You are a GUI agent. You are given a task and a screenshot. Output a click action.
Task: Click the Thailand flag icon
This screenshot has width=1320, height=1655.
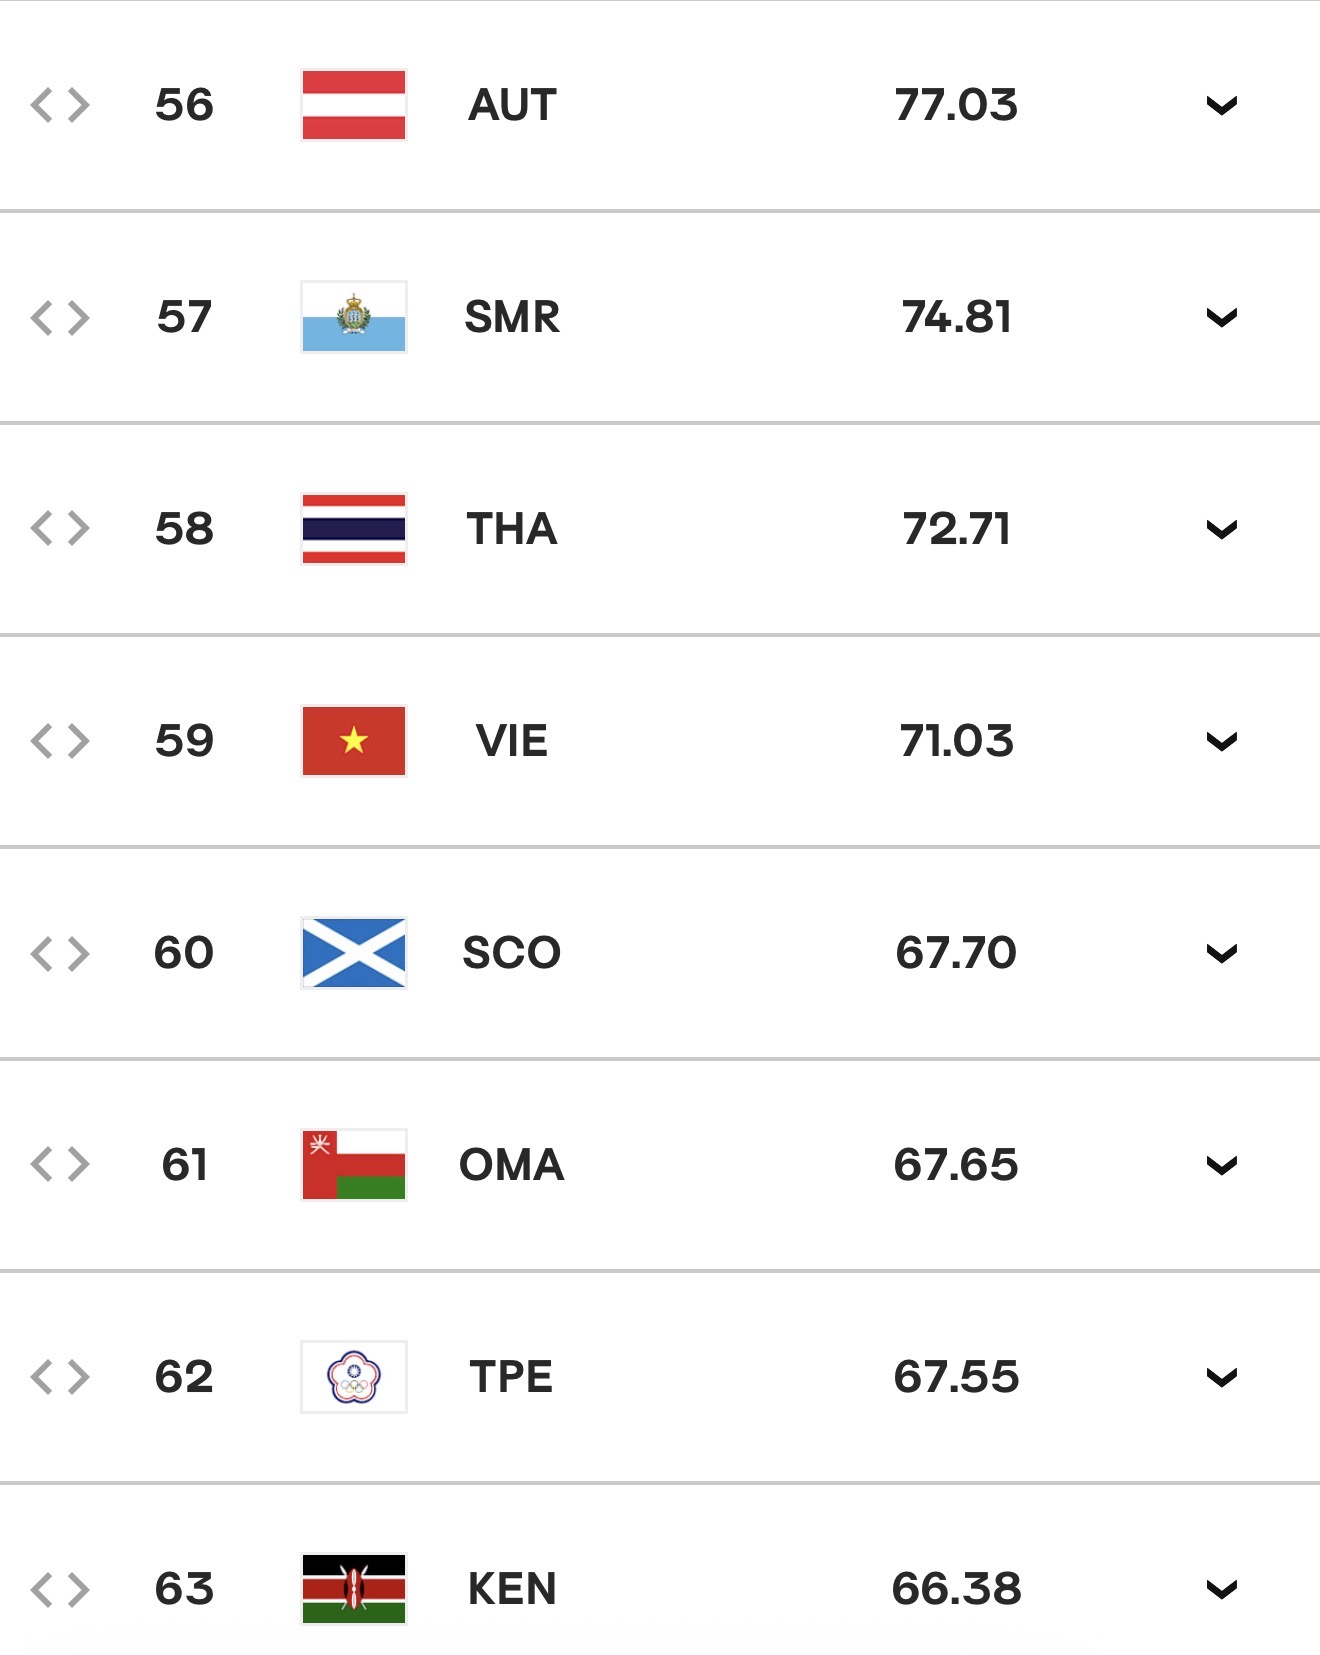(x=354, y=529)
